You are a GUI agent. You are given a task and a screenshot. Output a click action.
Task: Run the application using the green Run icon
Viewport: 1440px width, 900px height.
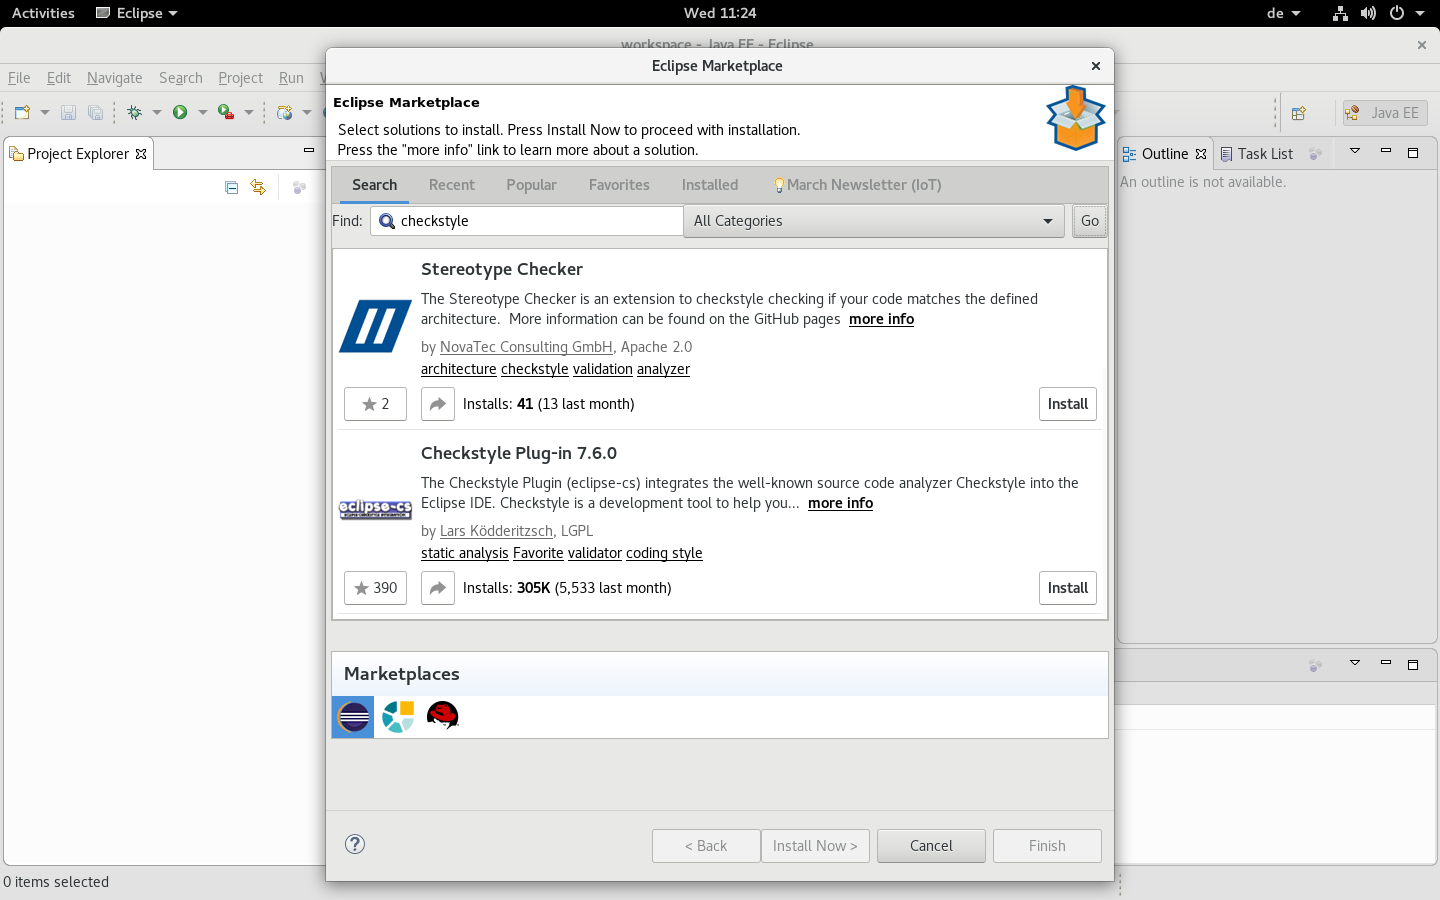coord(180,112)
